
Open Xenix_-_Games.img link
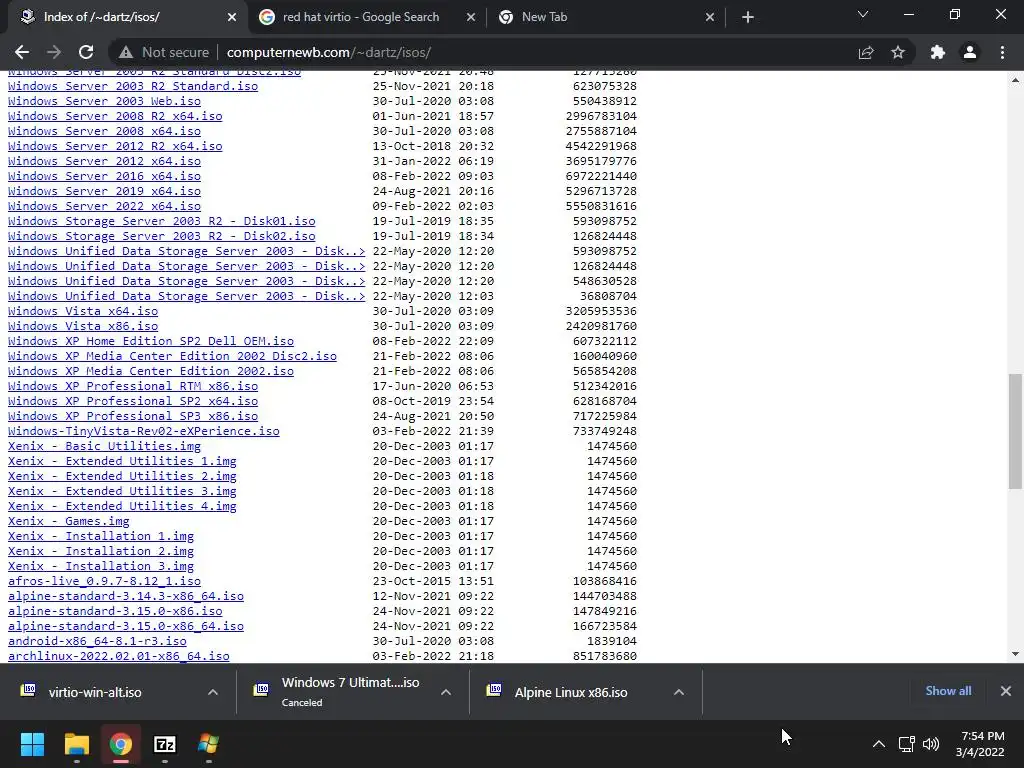pos(69,522)
